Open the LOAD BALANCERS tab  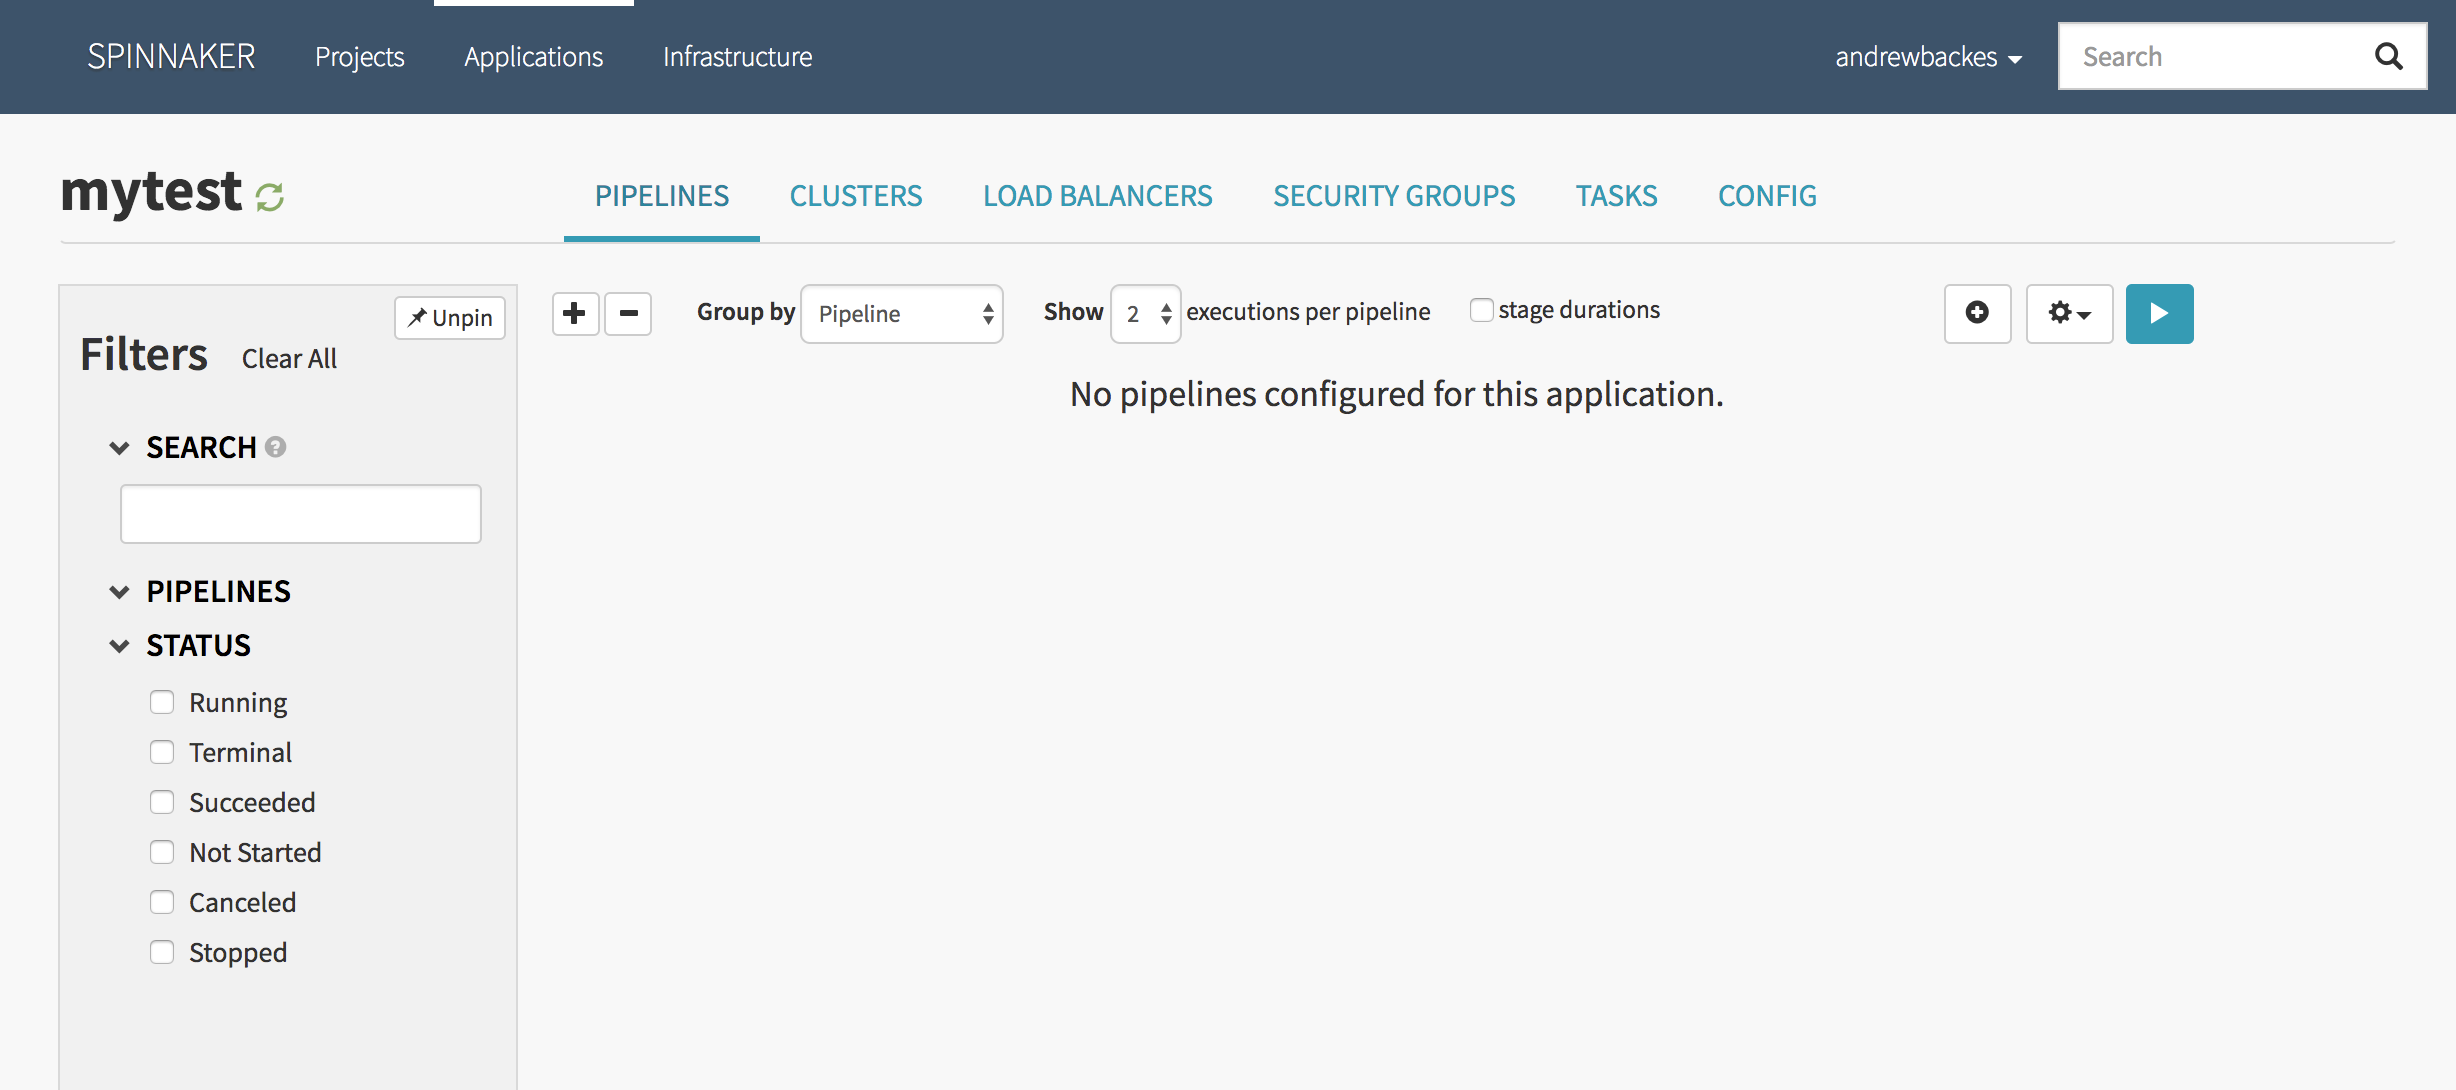click(x=1097, y=196)
